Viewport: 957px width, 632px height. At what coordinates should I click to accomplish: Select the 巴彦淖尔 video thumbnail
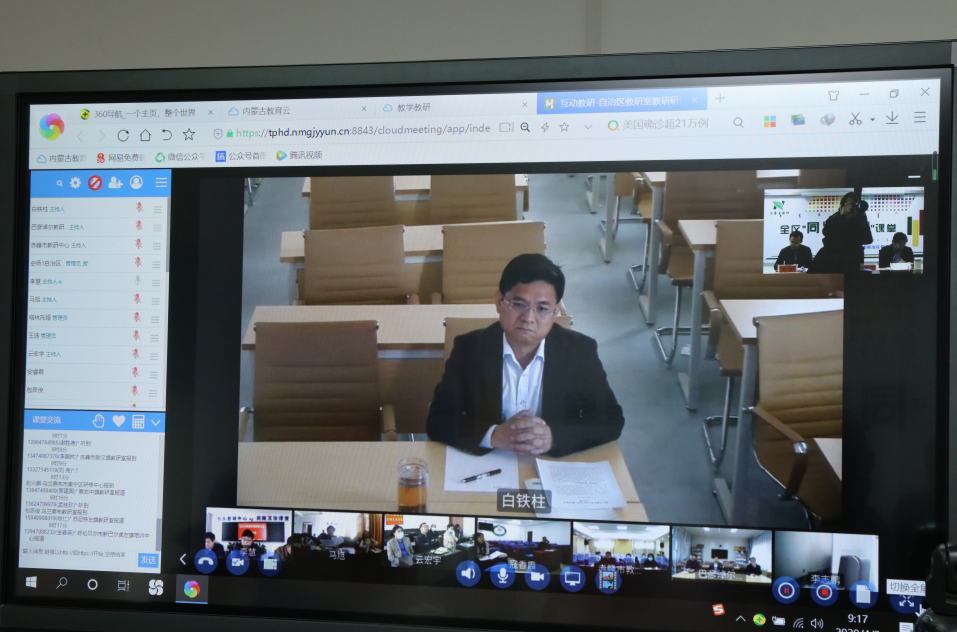721,554
